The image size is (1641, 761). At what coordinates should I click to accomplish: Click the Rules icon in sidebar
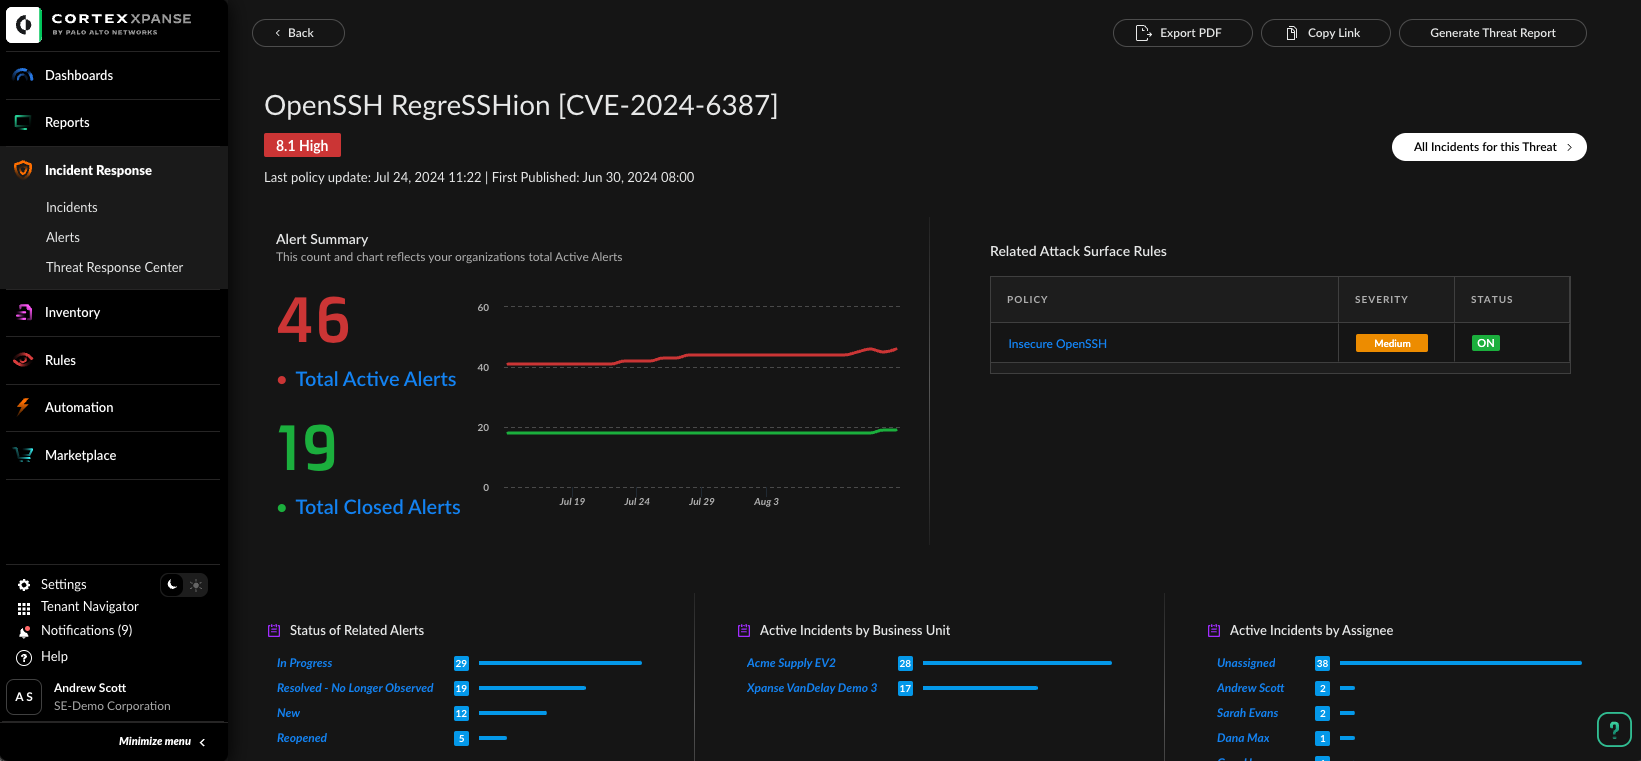tap(23, 360)
